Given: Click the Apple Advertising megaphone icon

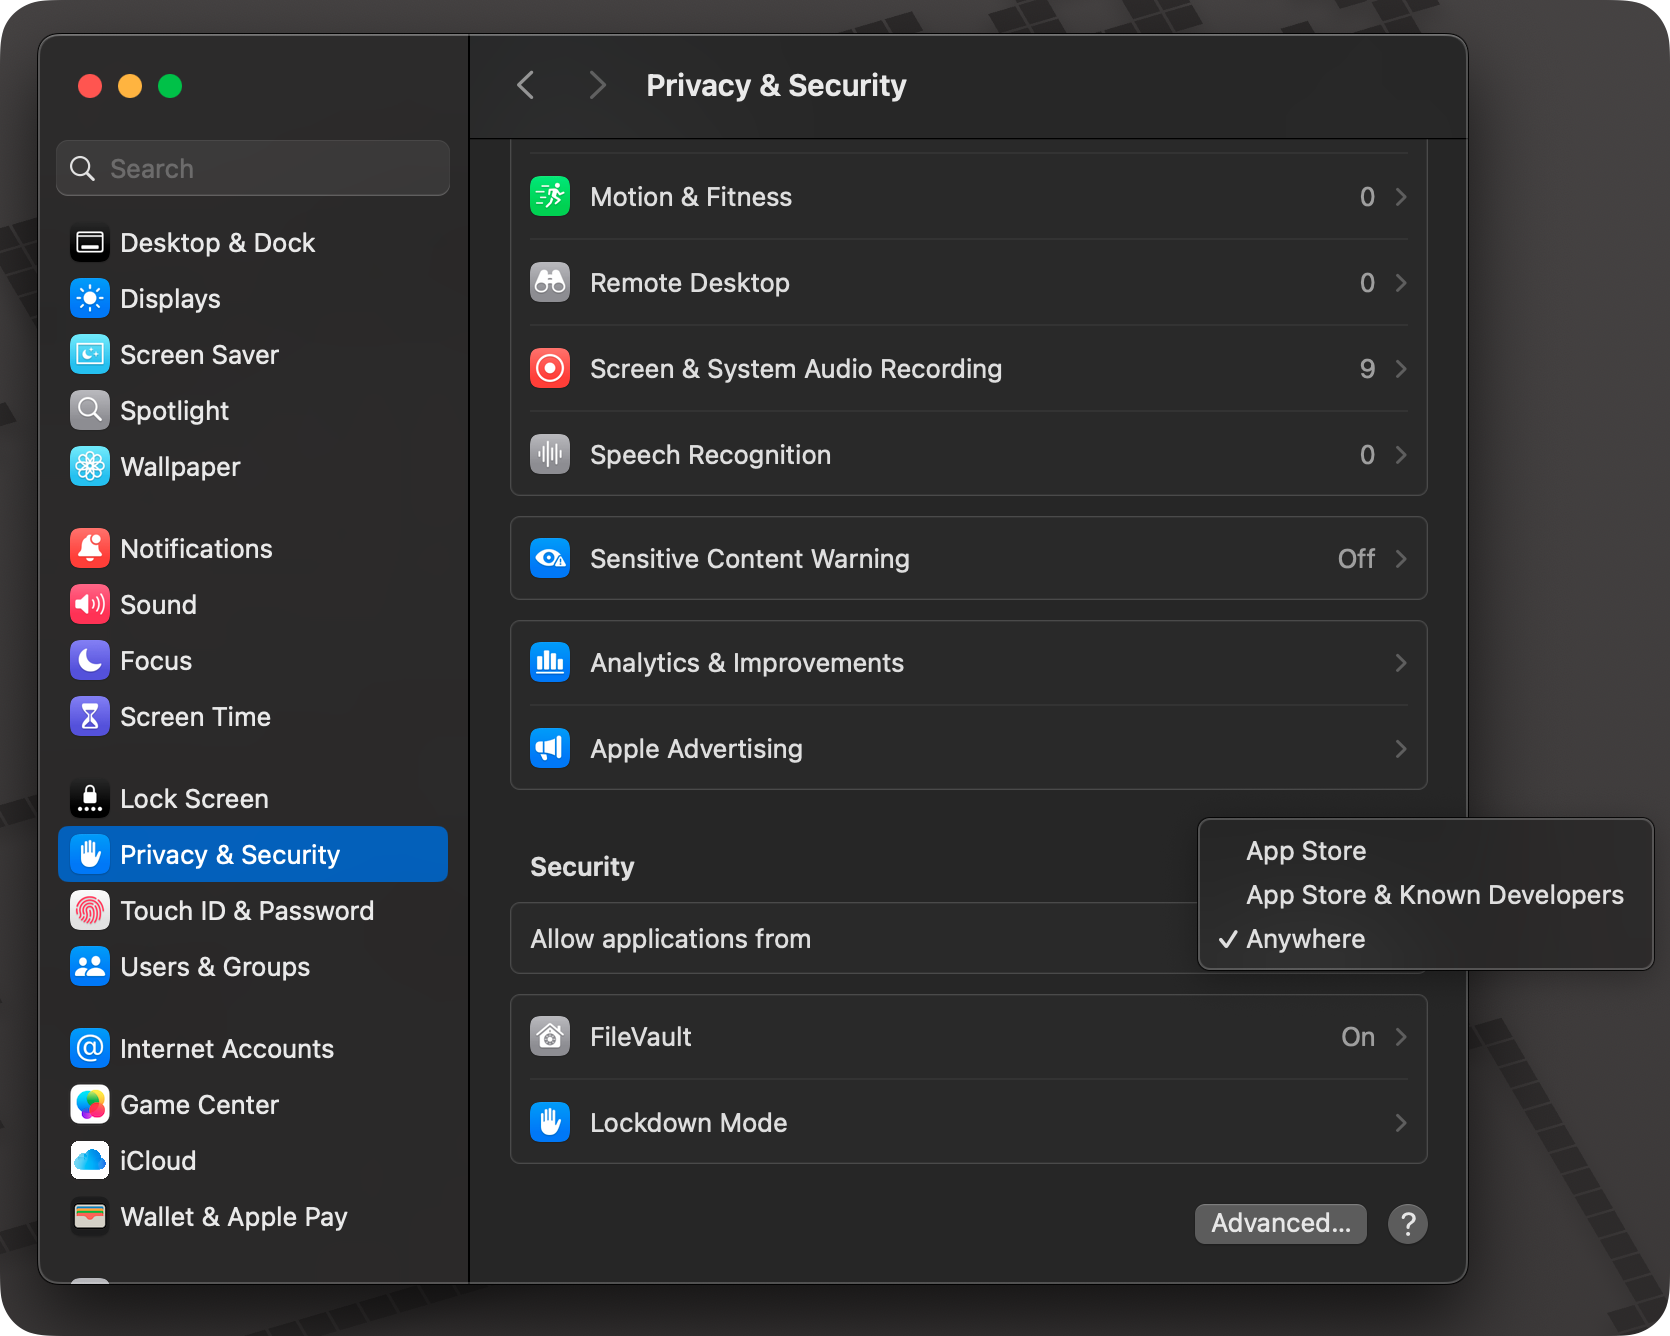Looking at the screenshot, I should pyautogui.click(x=550, y=749).
